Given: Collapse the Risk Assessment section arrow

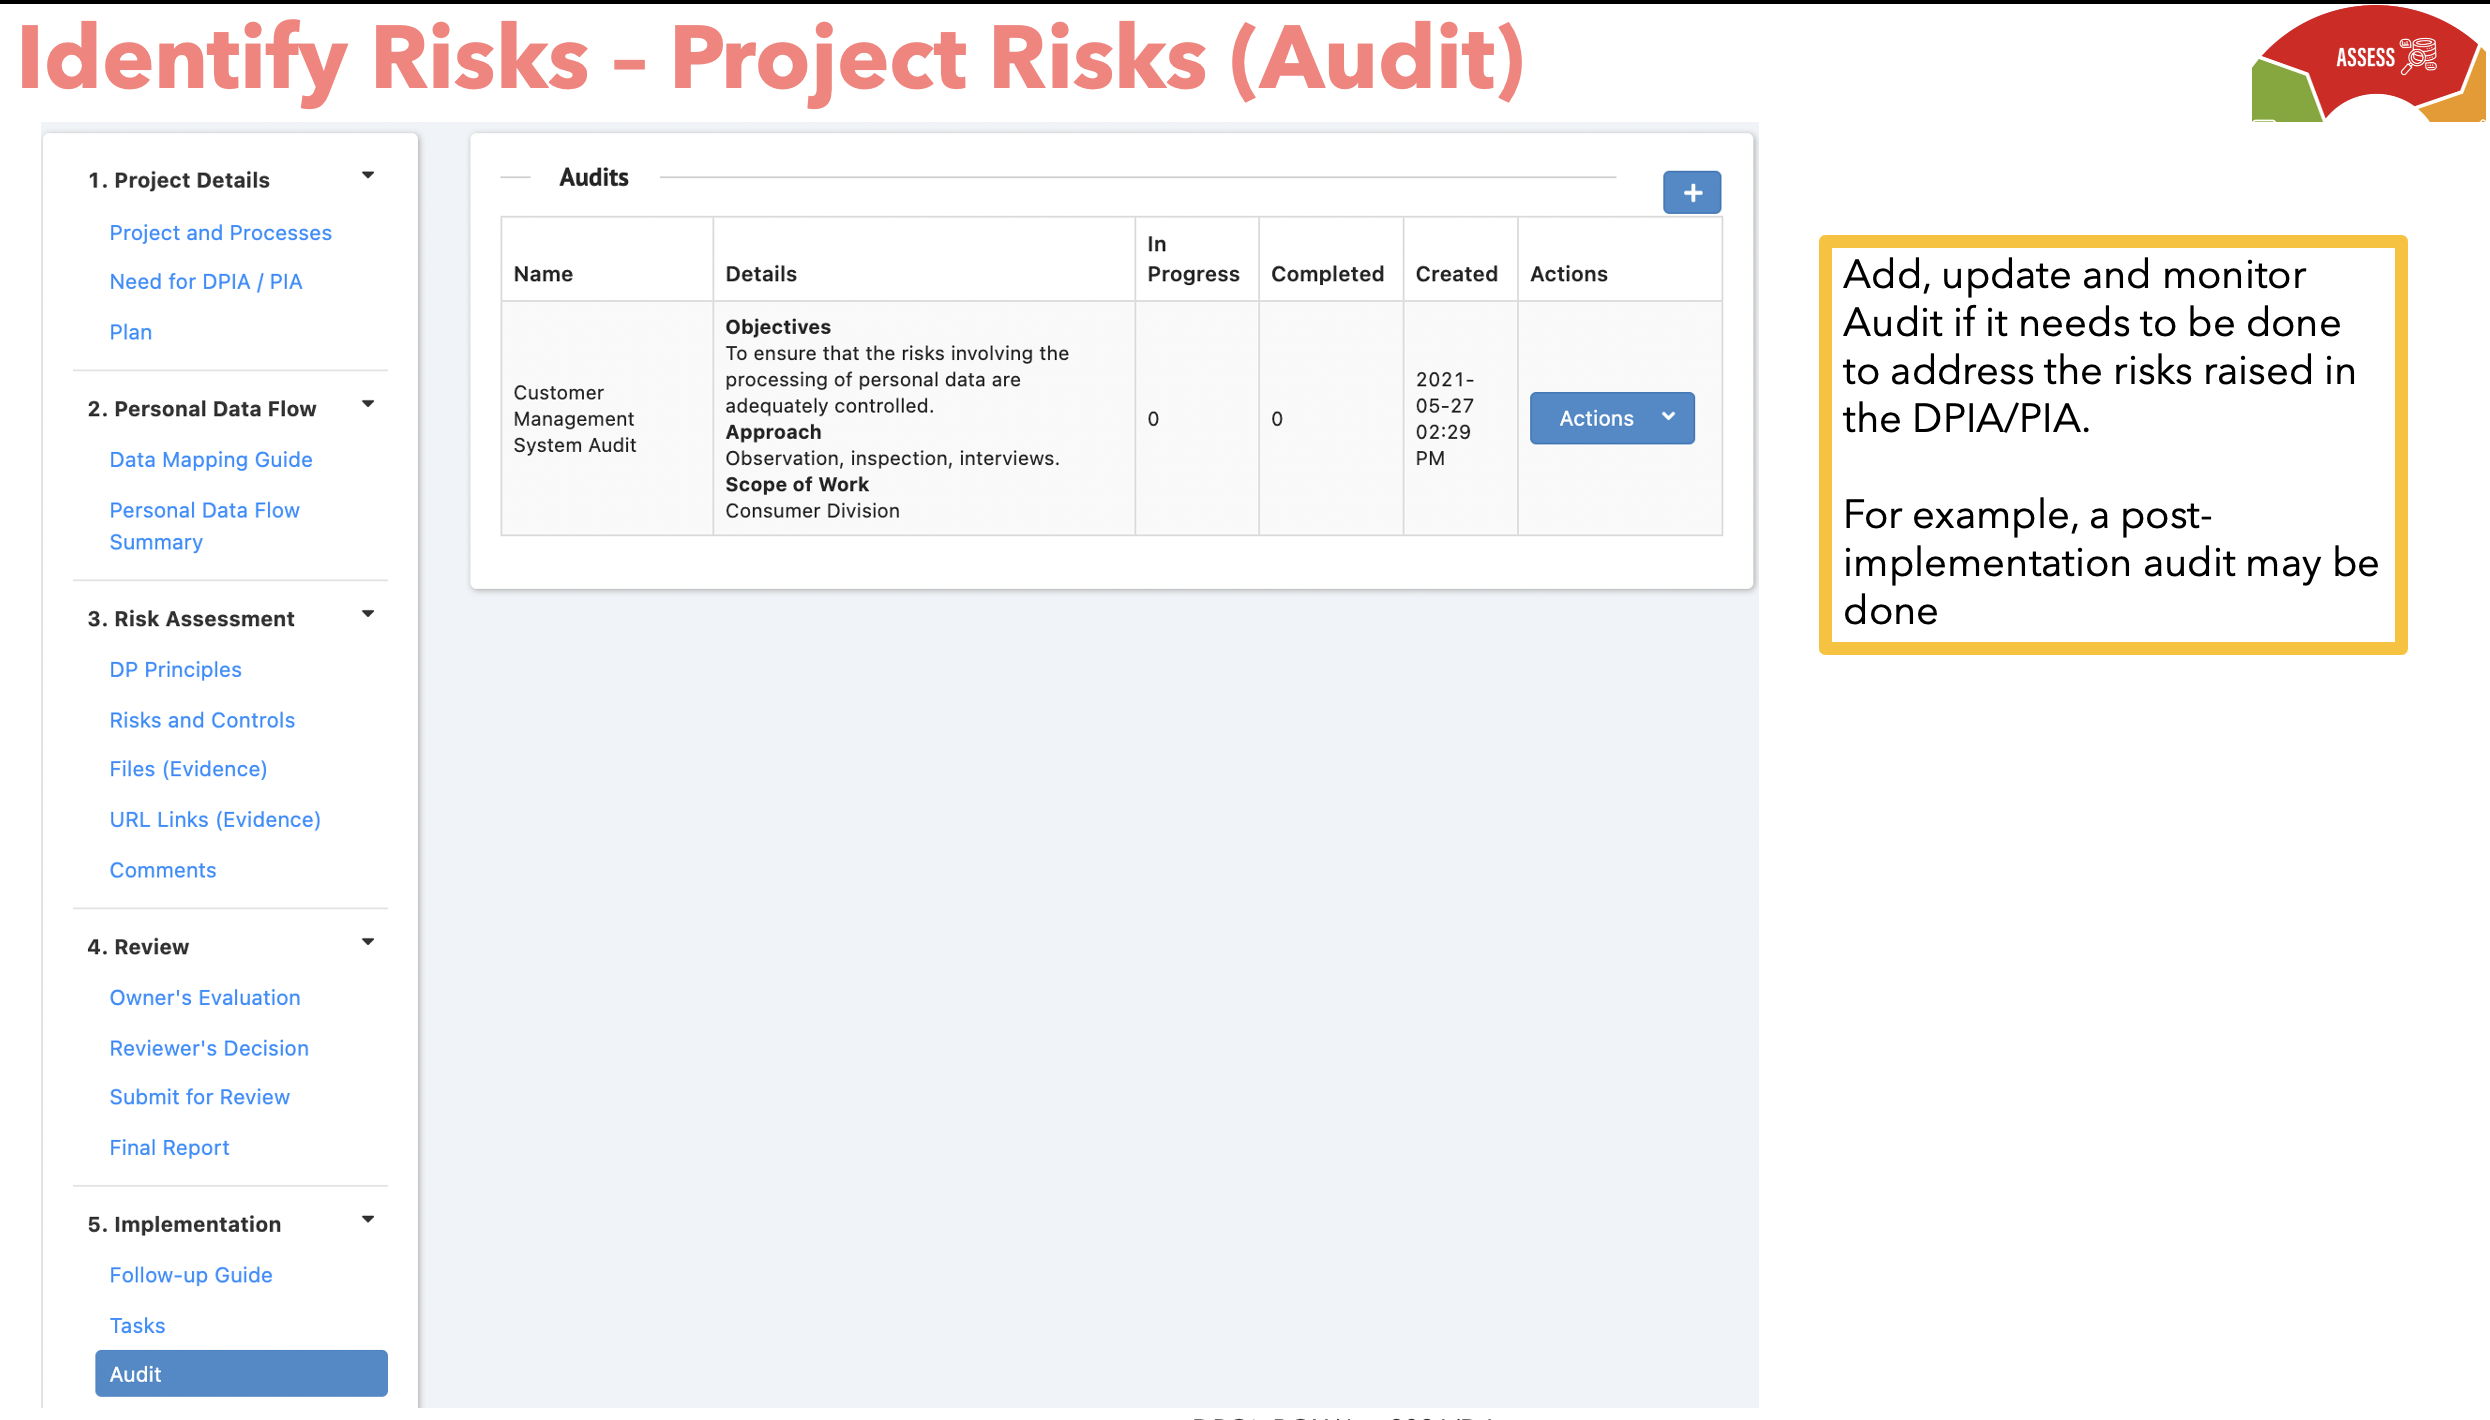Looking at the screenshot, I should tap(368, 615).
